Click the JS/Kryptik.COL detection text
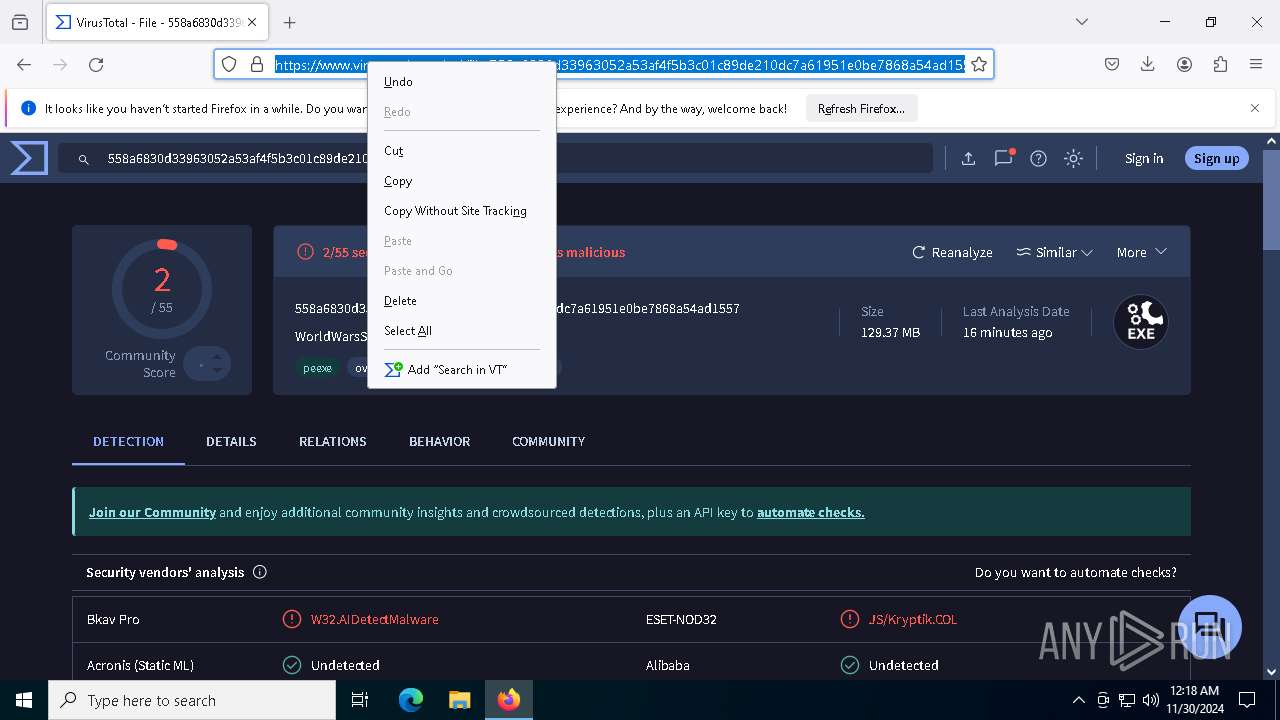This screenshot has height=720, width=1280. click(x=912, y=619)
